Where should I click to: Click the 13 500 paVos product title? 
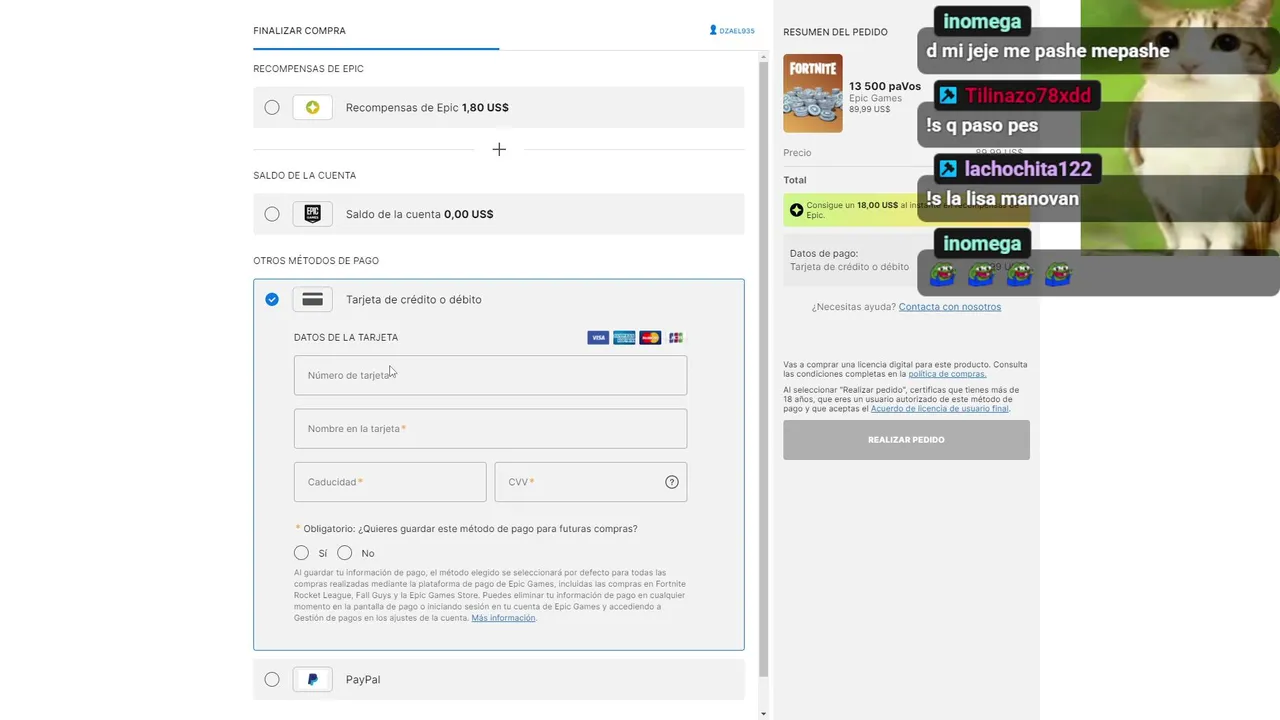pyautogui.click(x=885, y=86)
